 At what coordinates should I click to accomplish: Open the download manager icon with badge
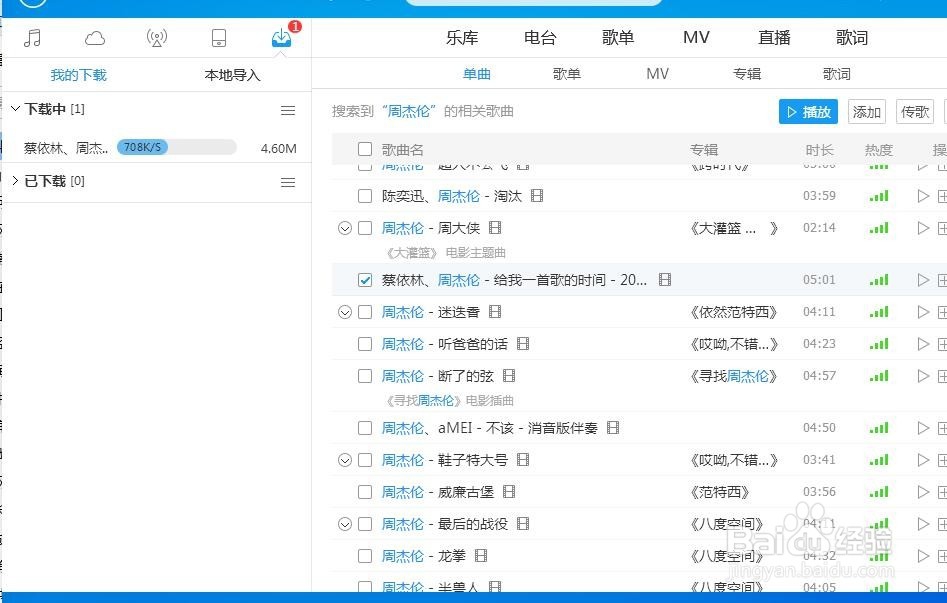pyautogui.click(x=281, y=37)
